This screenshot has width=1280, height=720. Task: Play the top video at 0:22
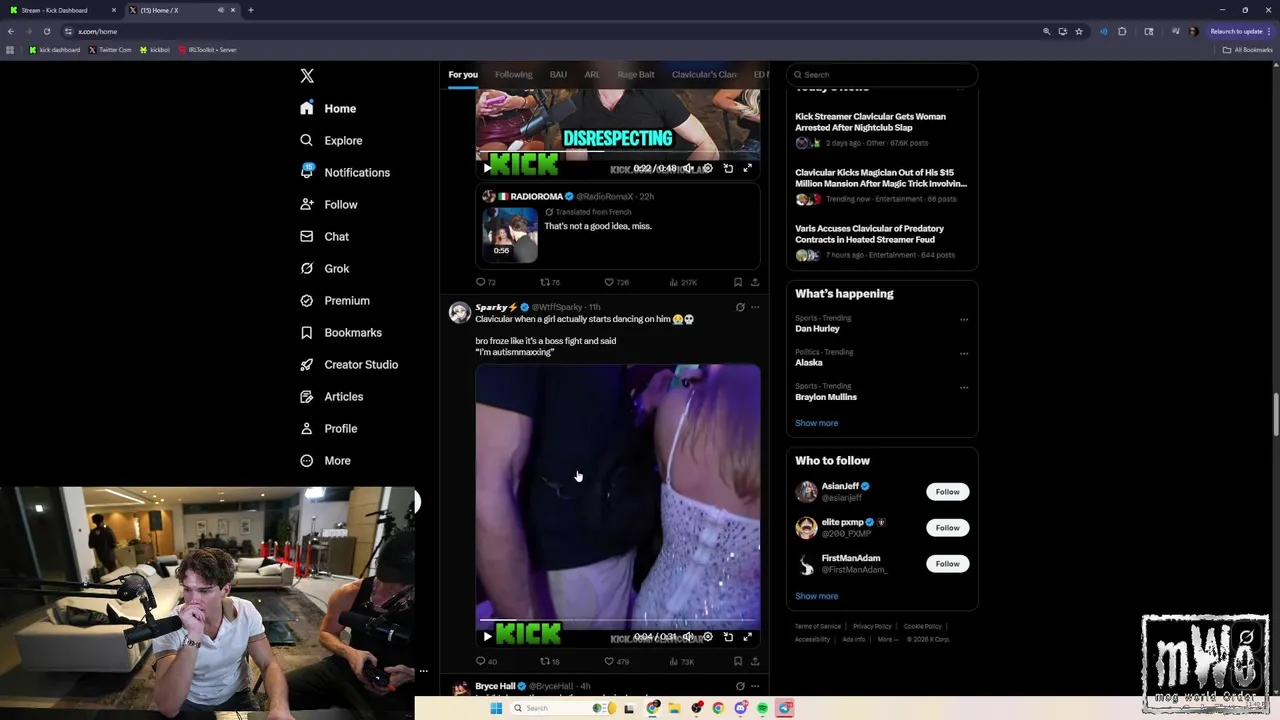[x=487, y=168]
